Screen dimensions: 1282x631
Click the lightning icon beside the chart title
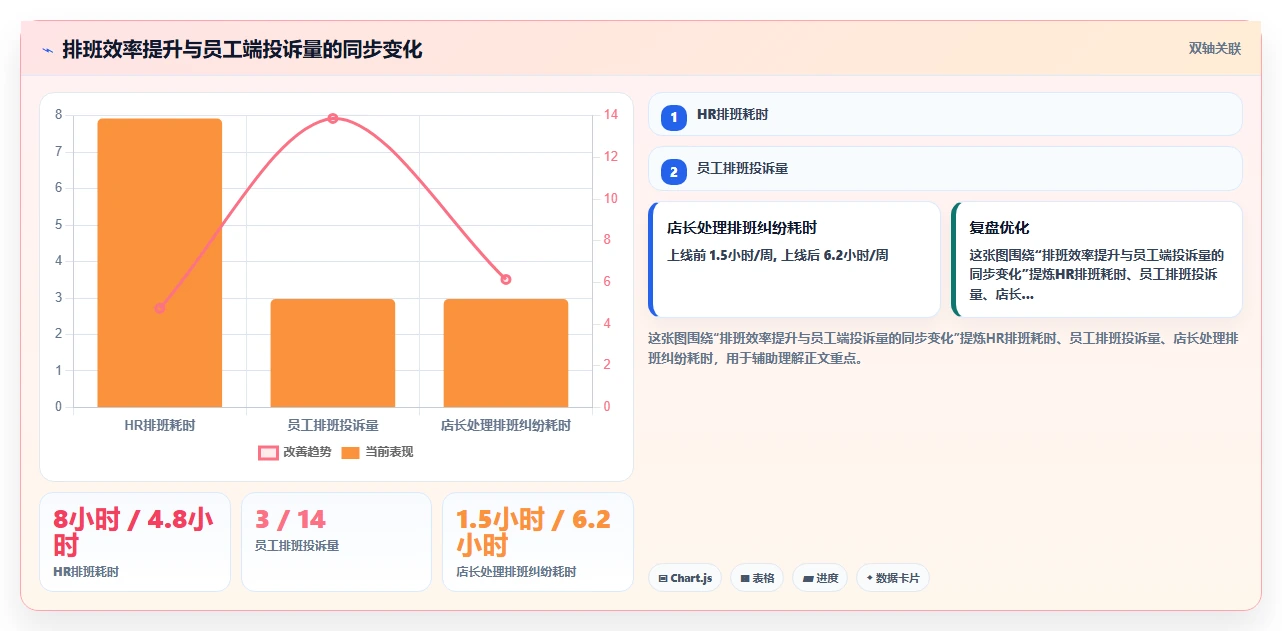pyautogui.click(x=47, y=50)
